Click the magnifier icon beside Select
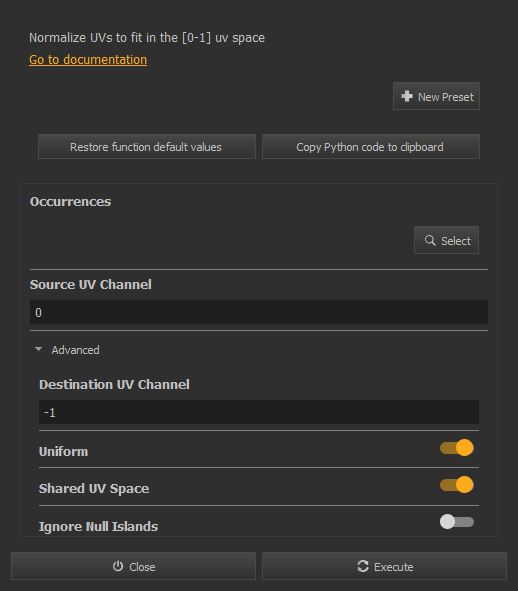 tap(430, 240)
